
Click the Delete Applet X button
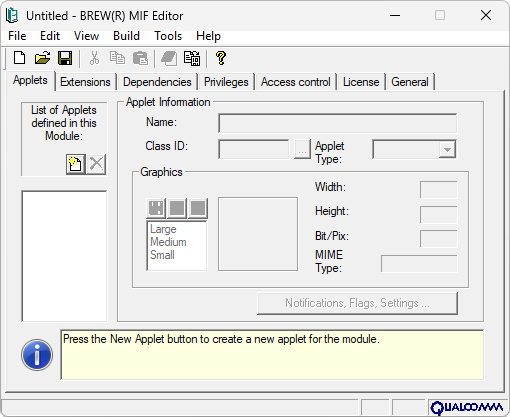pos(96,164)
